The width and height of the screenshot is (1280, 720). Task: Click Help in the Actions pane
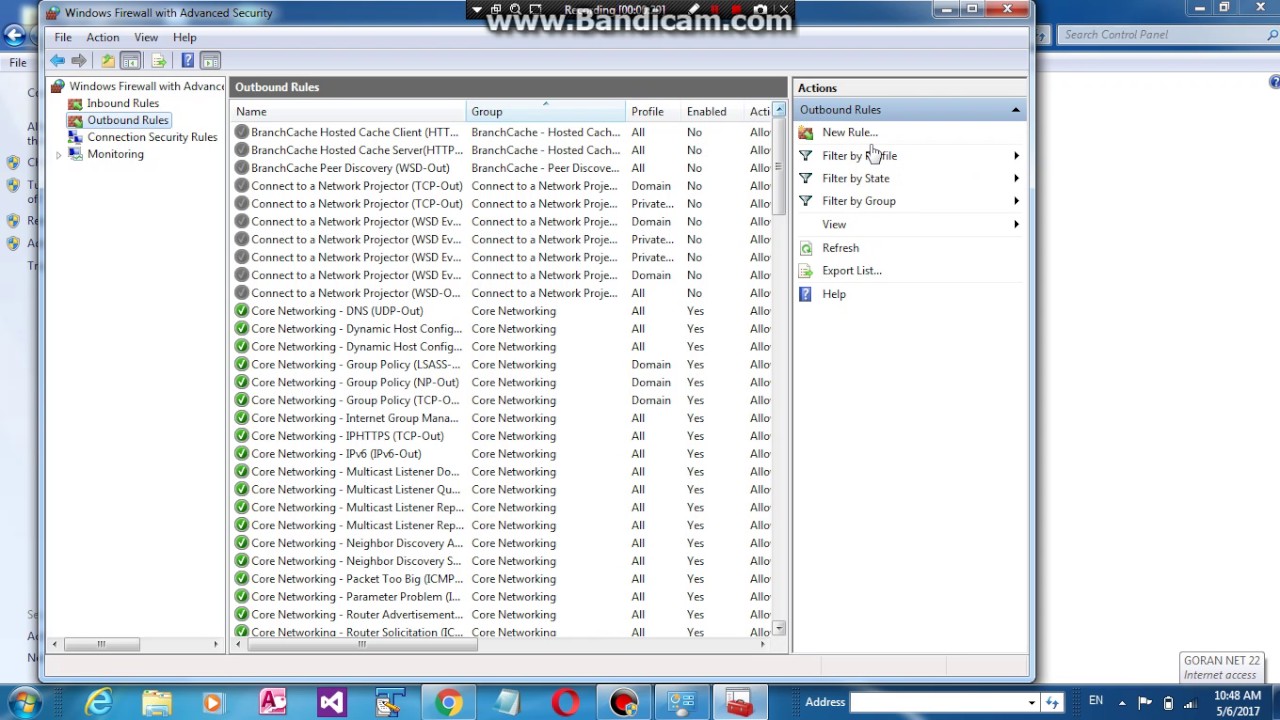834,294
